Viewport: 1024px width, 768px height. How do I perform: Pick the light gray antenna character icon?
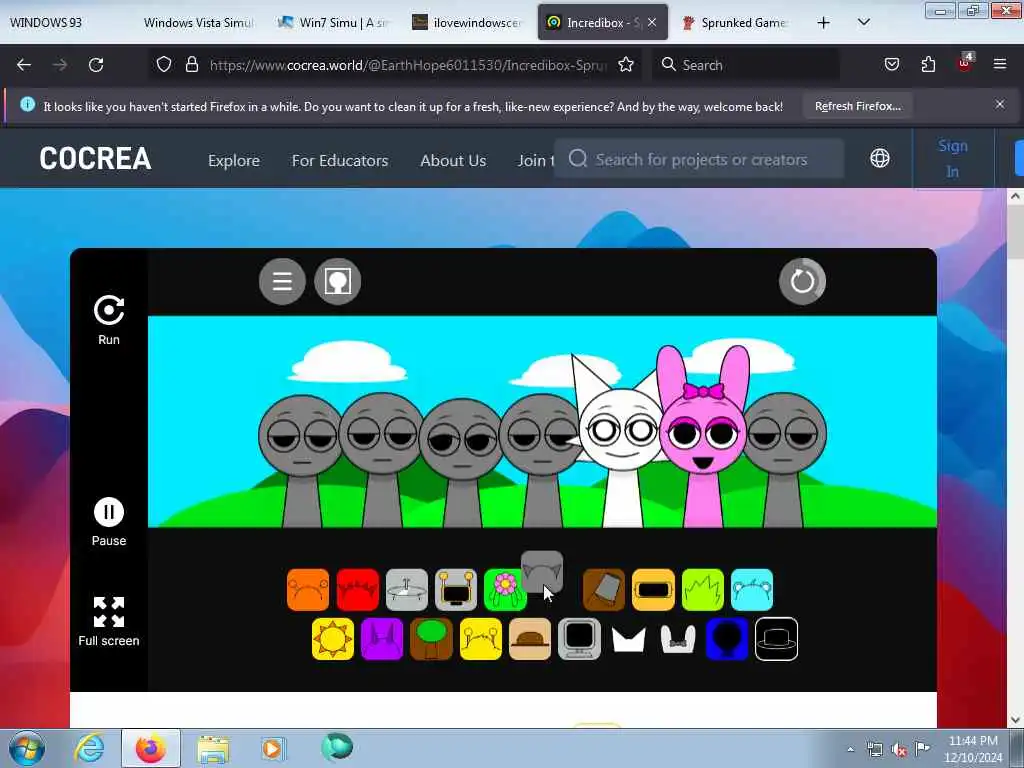point(406,590)
